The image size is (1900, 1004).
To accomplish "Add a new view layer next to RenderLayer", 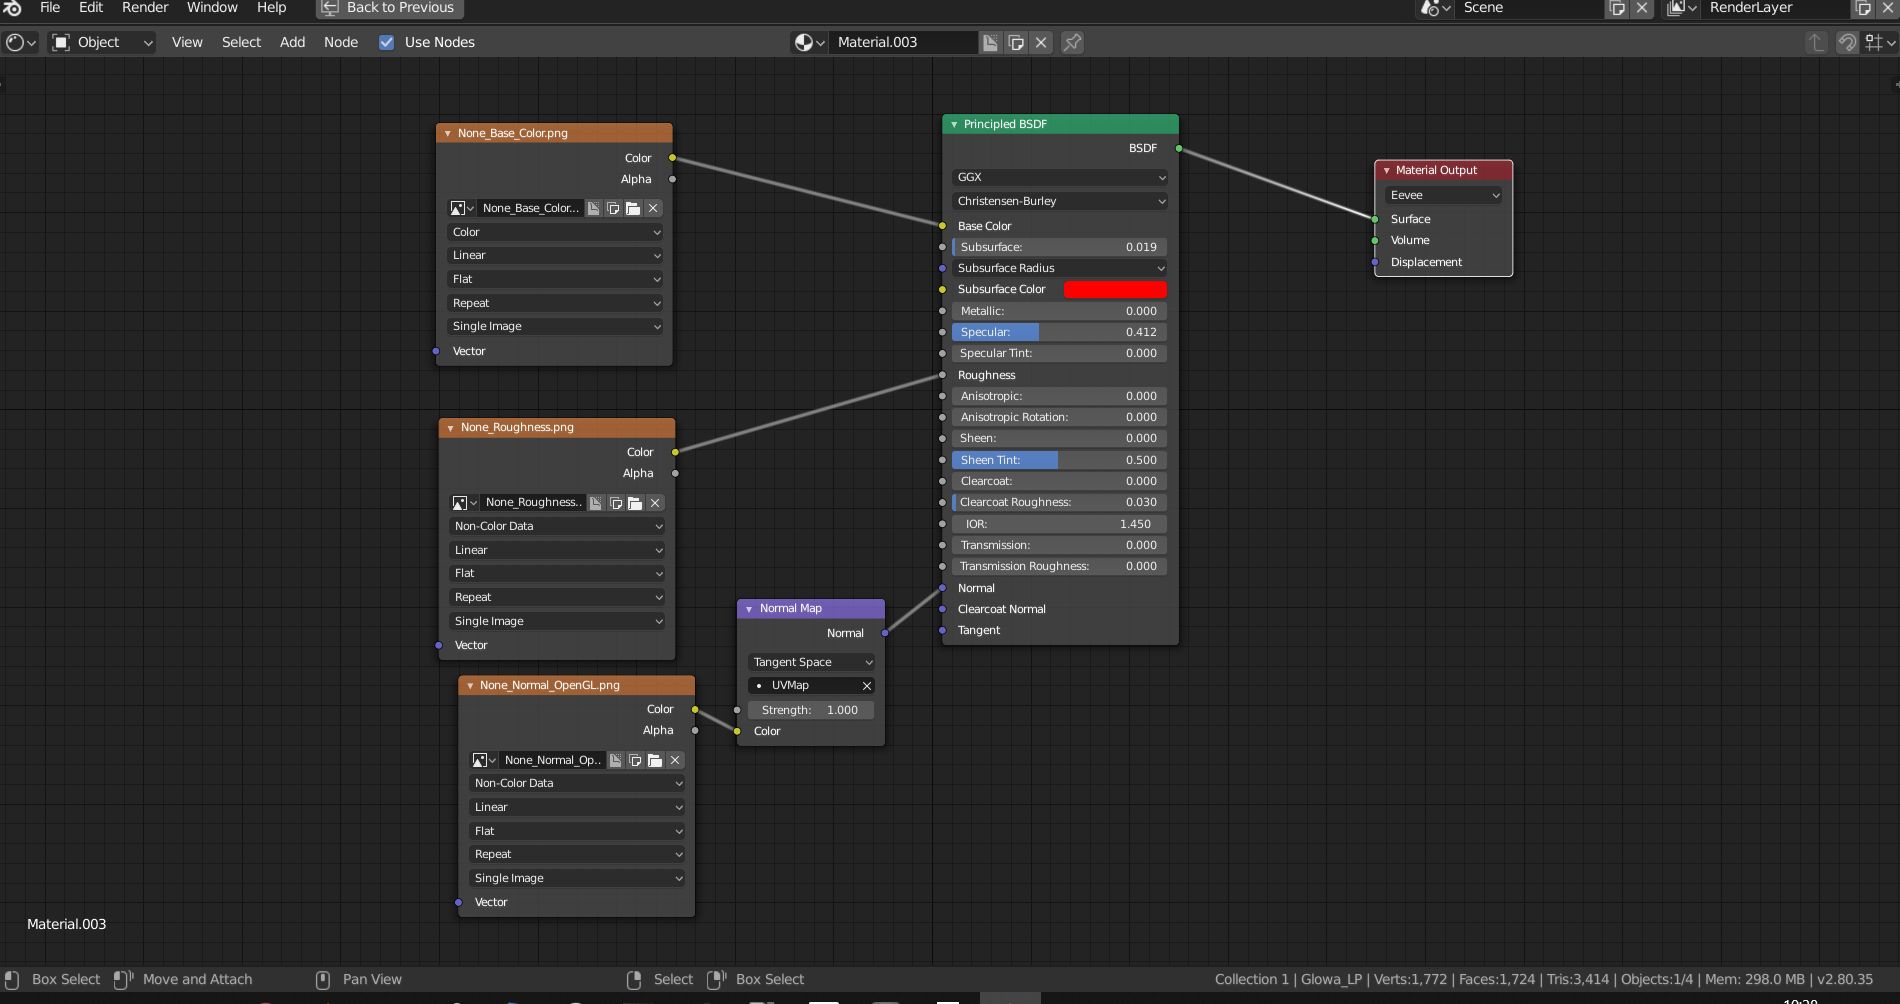I will point(1863,8).
